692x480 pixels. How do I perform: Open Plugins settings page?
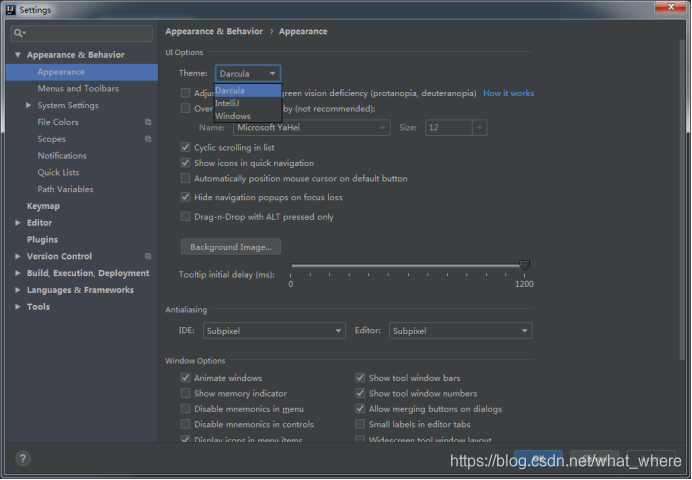42,240
